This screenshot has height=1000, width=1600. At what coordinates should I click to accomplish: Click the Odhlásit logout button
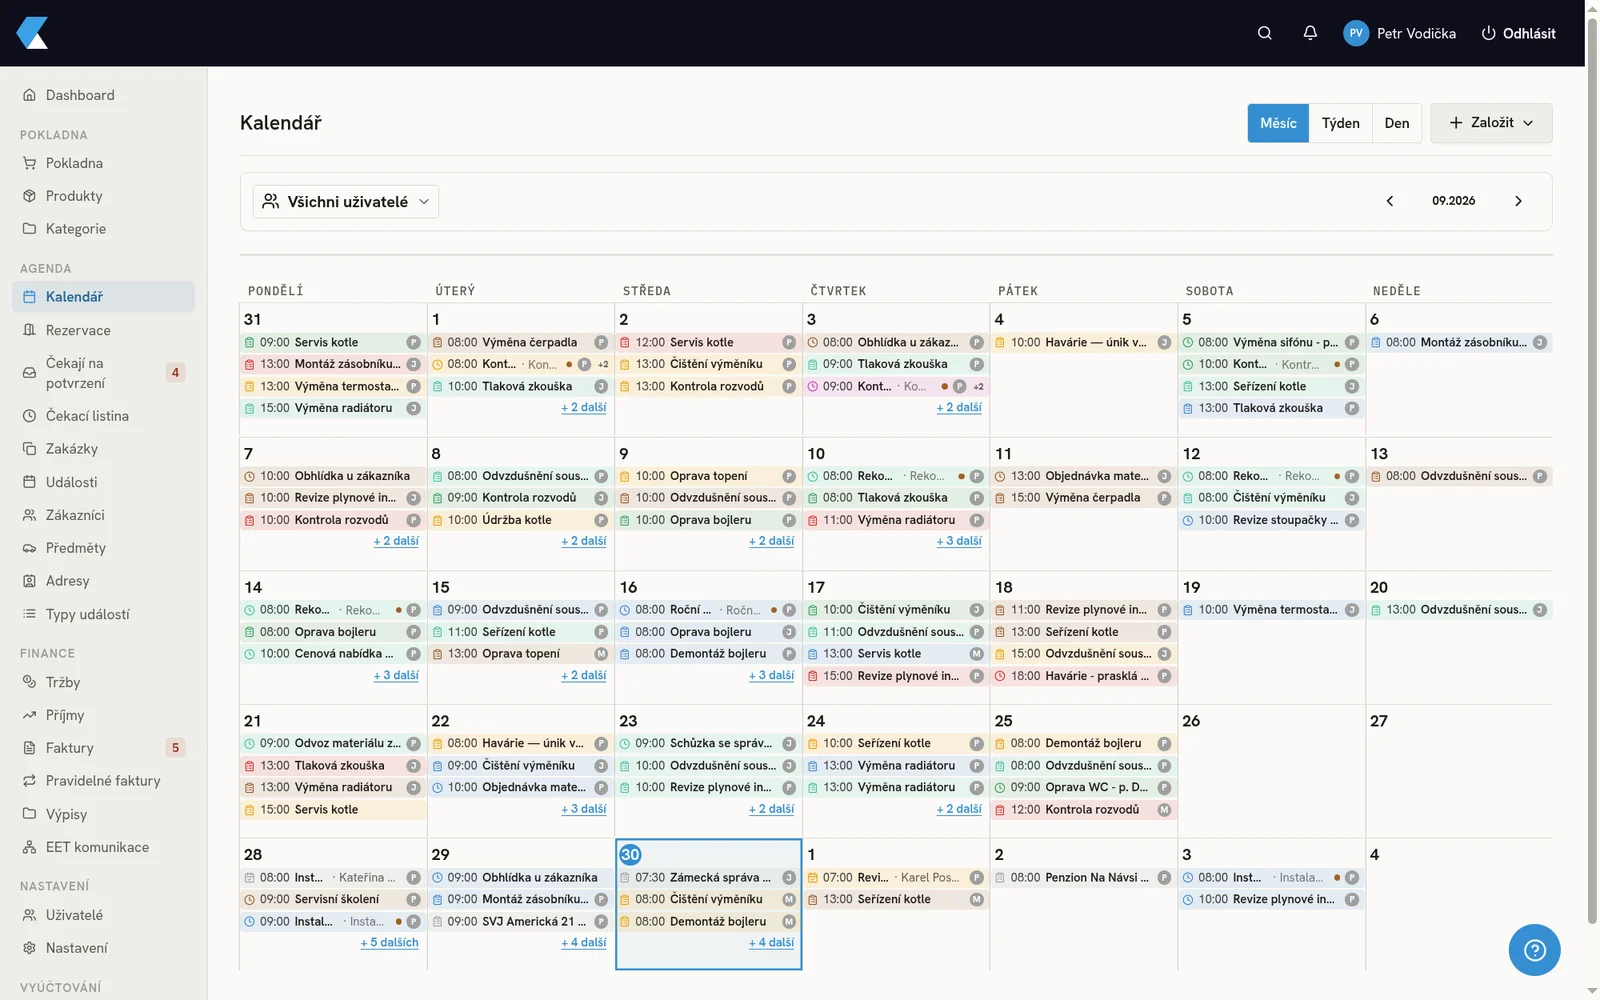click(x=1518, y=33)
